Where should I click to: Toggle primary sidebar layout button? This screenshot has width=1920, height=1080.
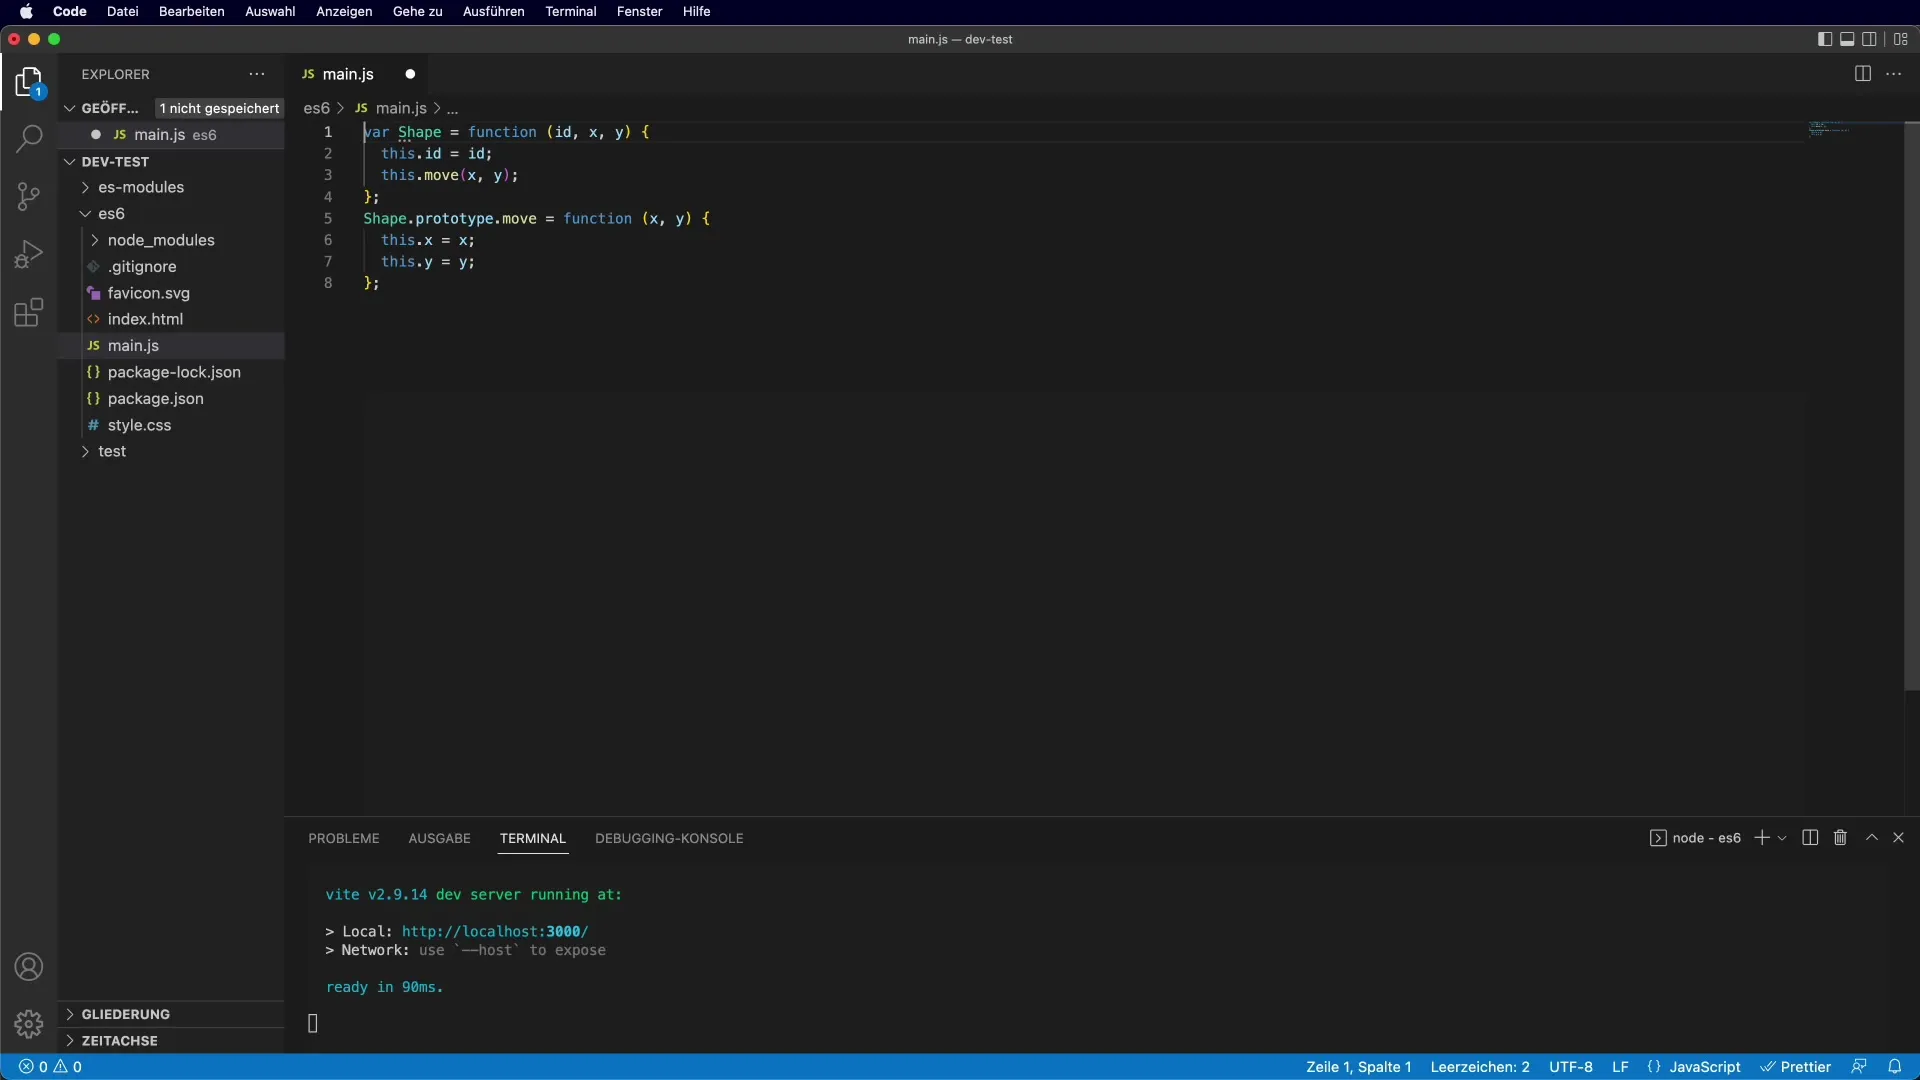1825,39
